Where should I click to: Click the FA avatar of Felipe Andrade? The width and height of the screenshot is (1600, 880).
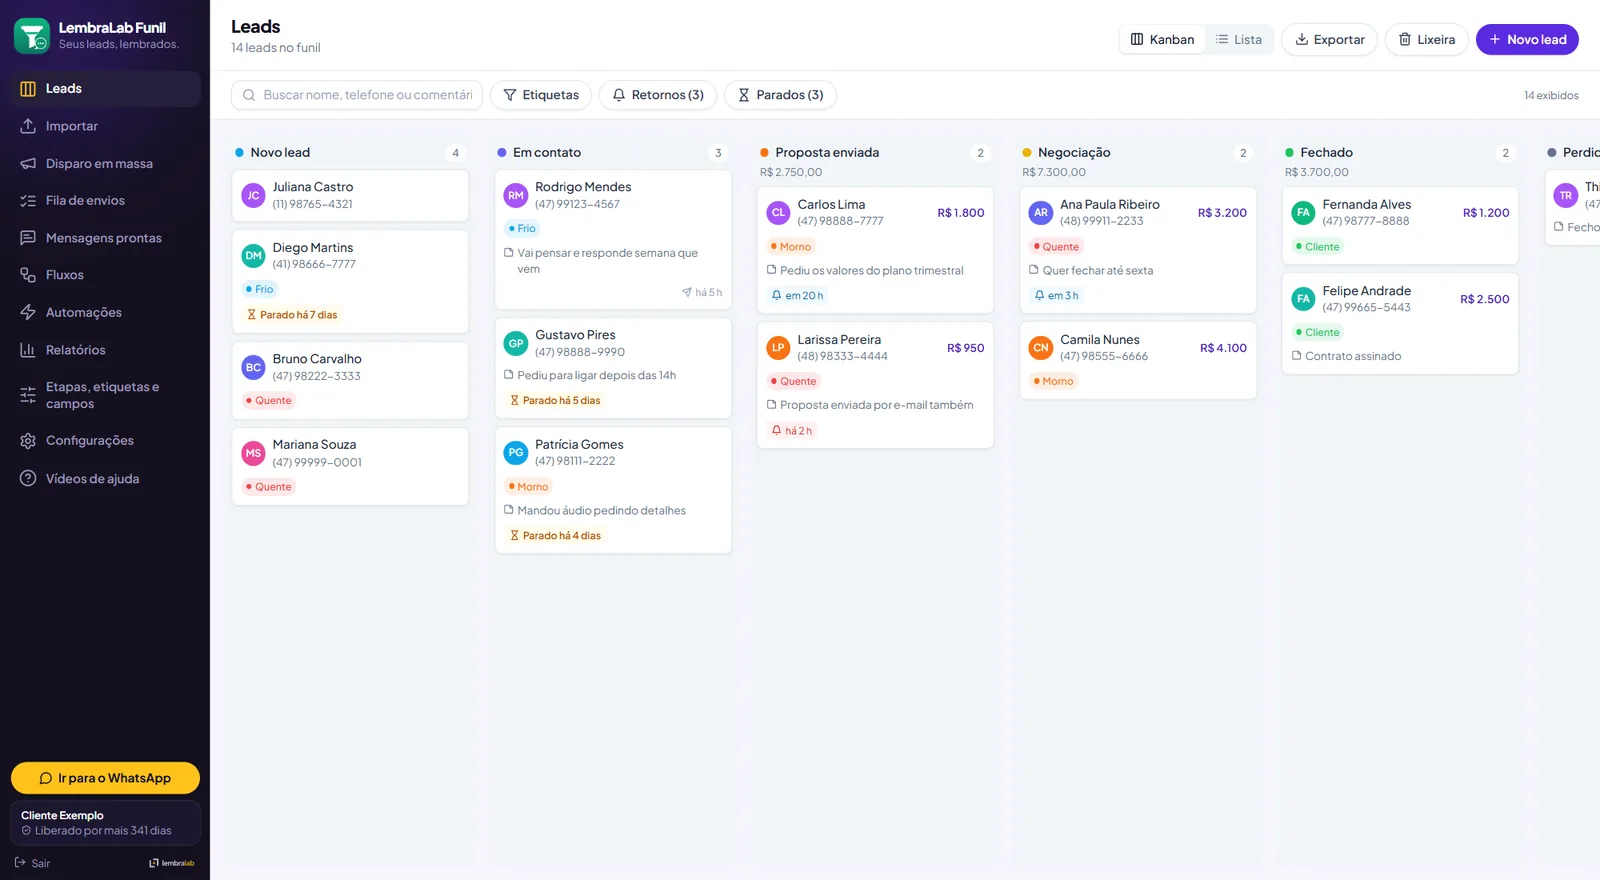(1303, 299)
